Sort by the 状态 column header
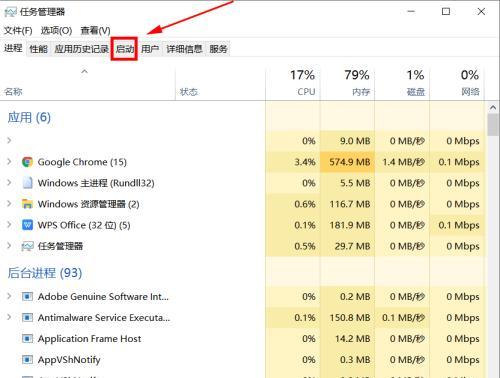 [220, 83]
